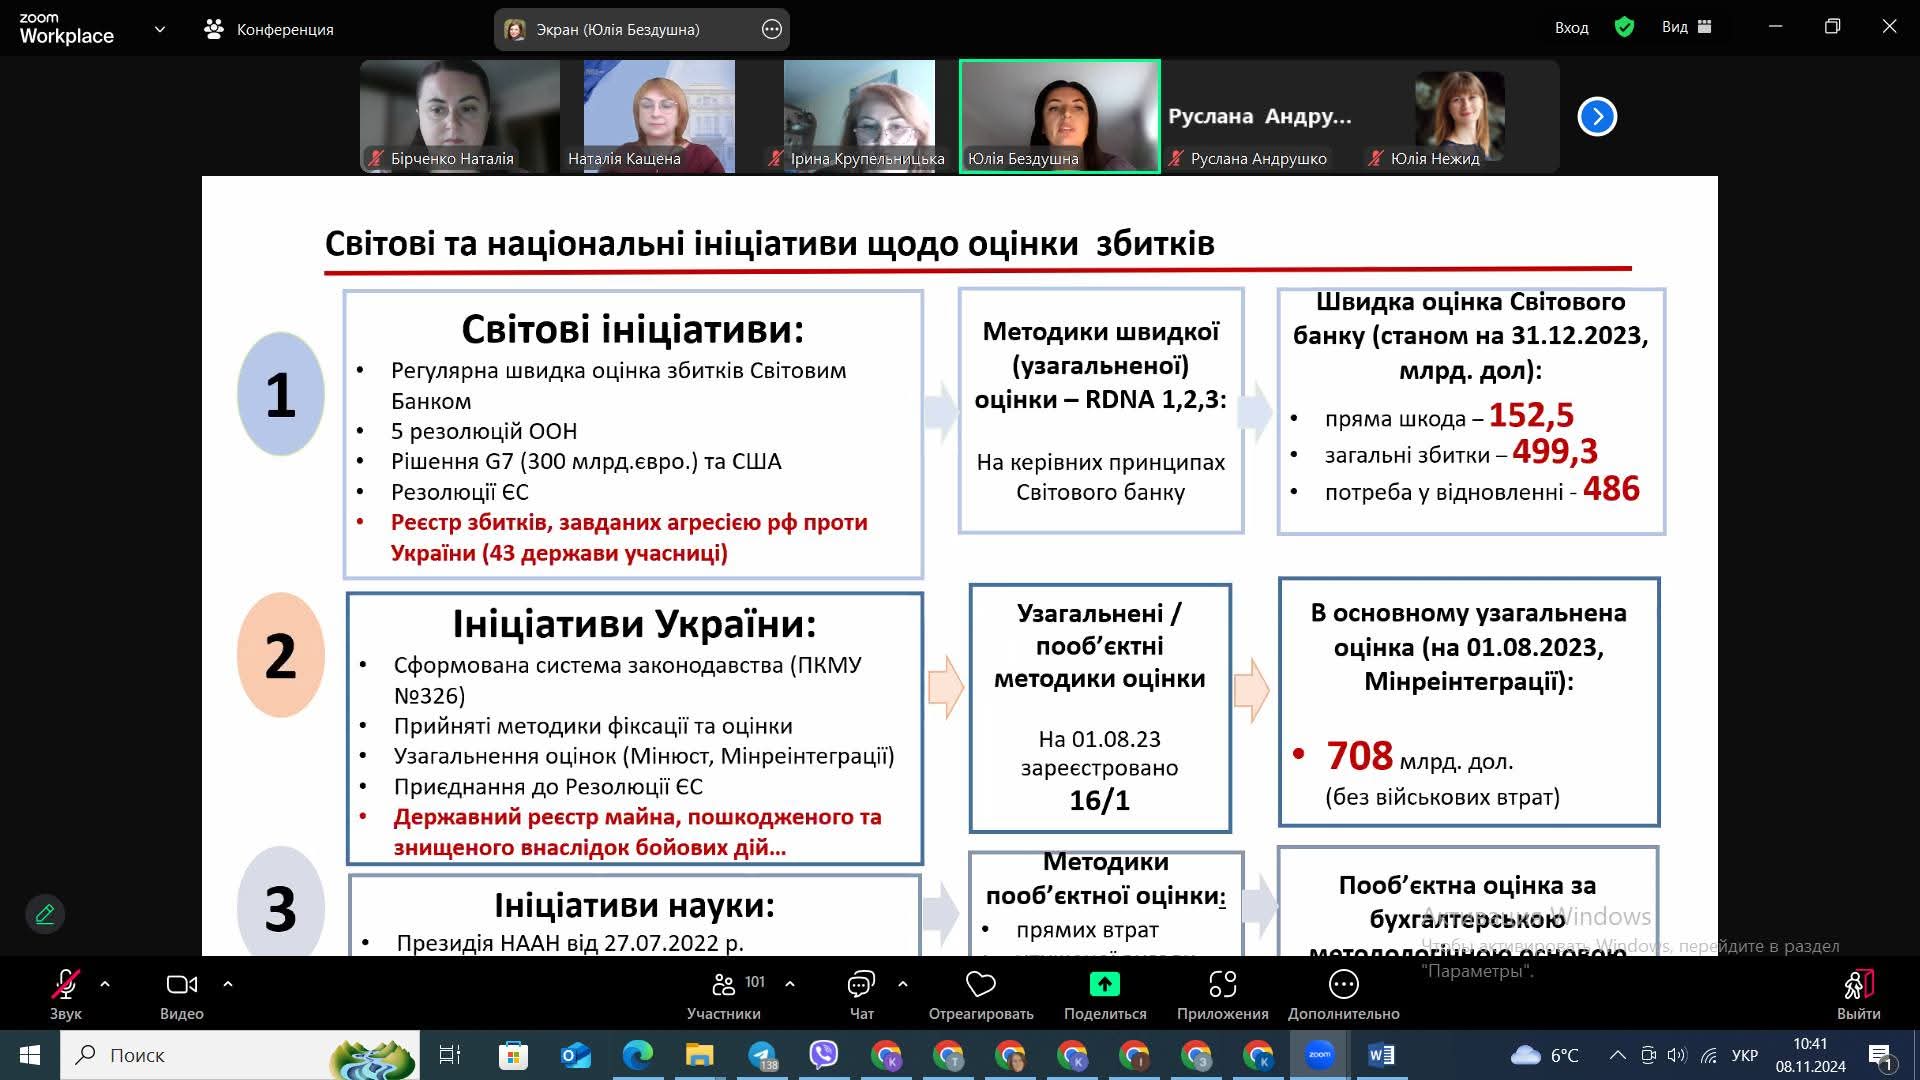Select Юлія Бездушна video thumbnail
This screenshot has height=1080, width=1920.
1059,116
